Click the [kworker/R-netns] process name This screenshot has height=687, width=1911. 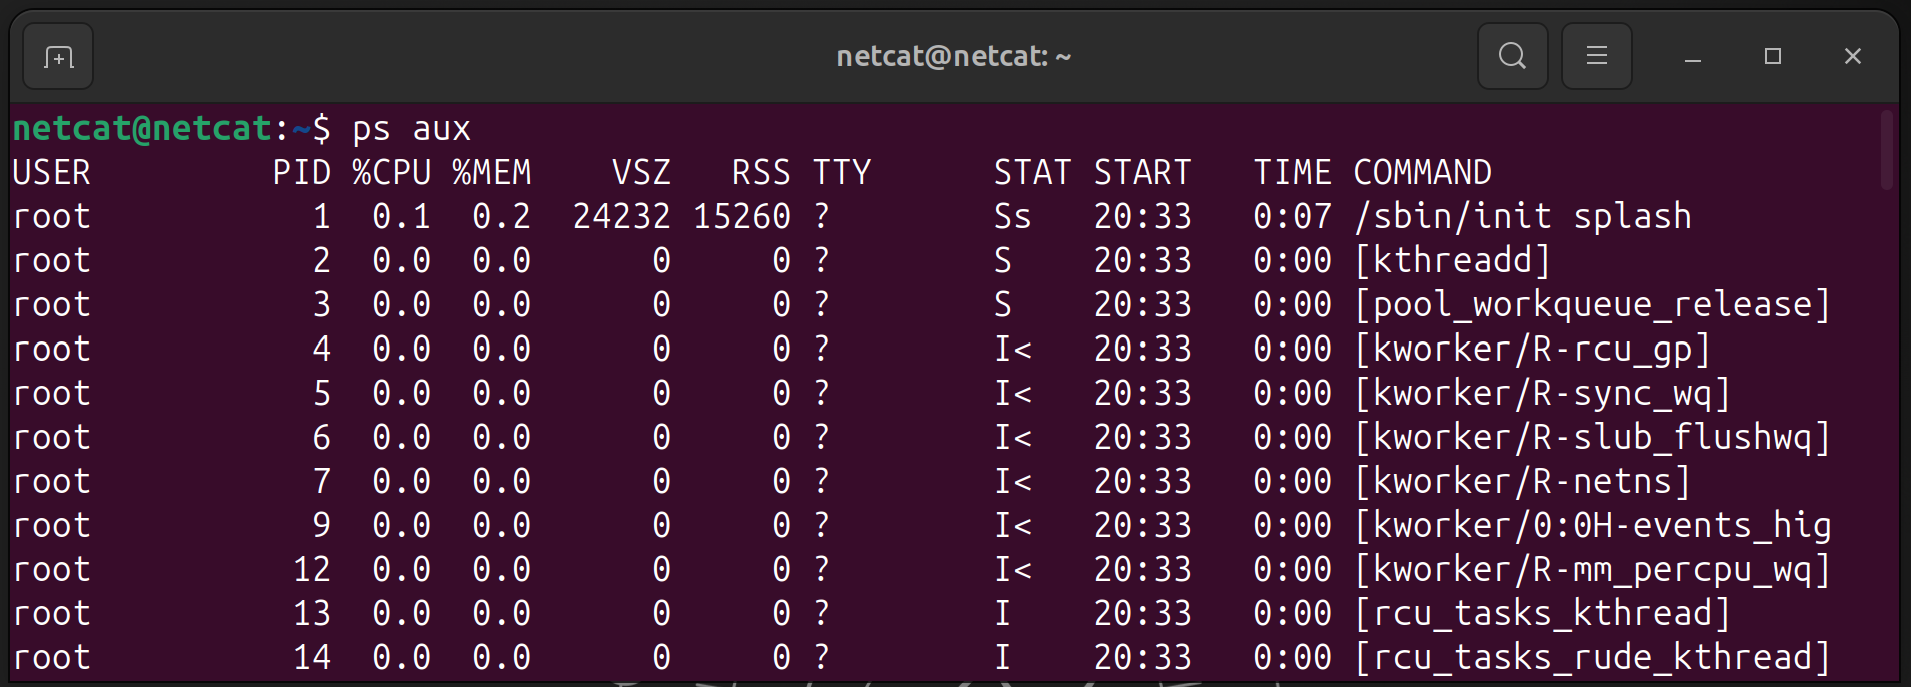pyautogui.click(x=1522, y=481)
